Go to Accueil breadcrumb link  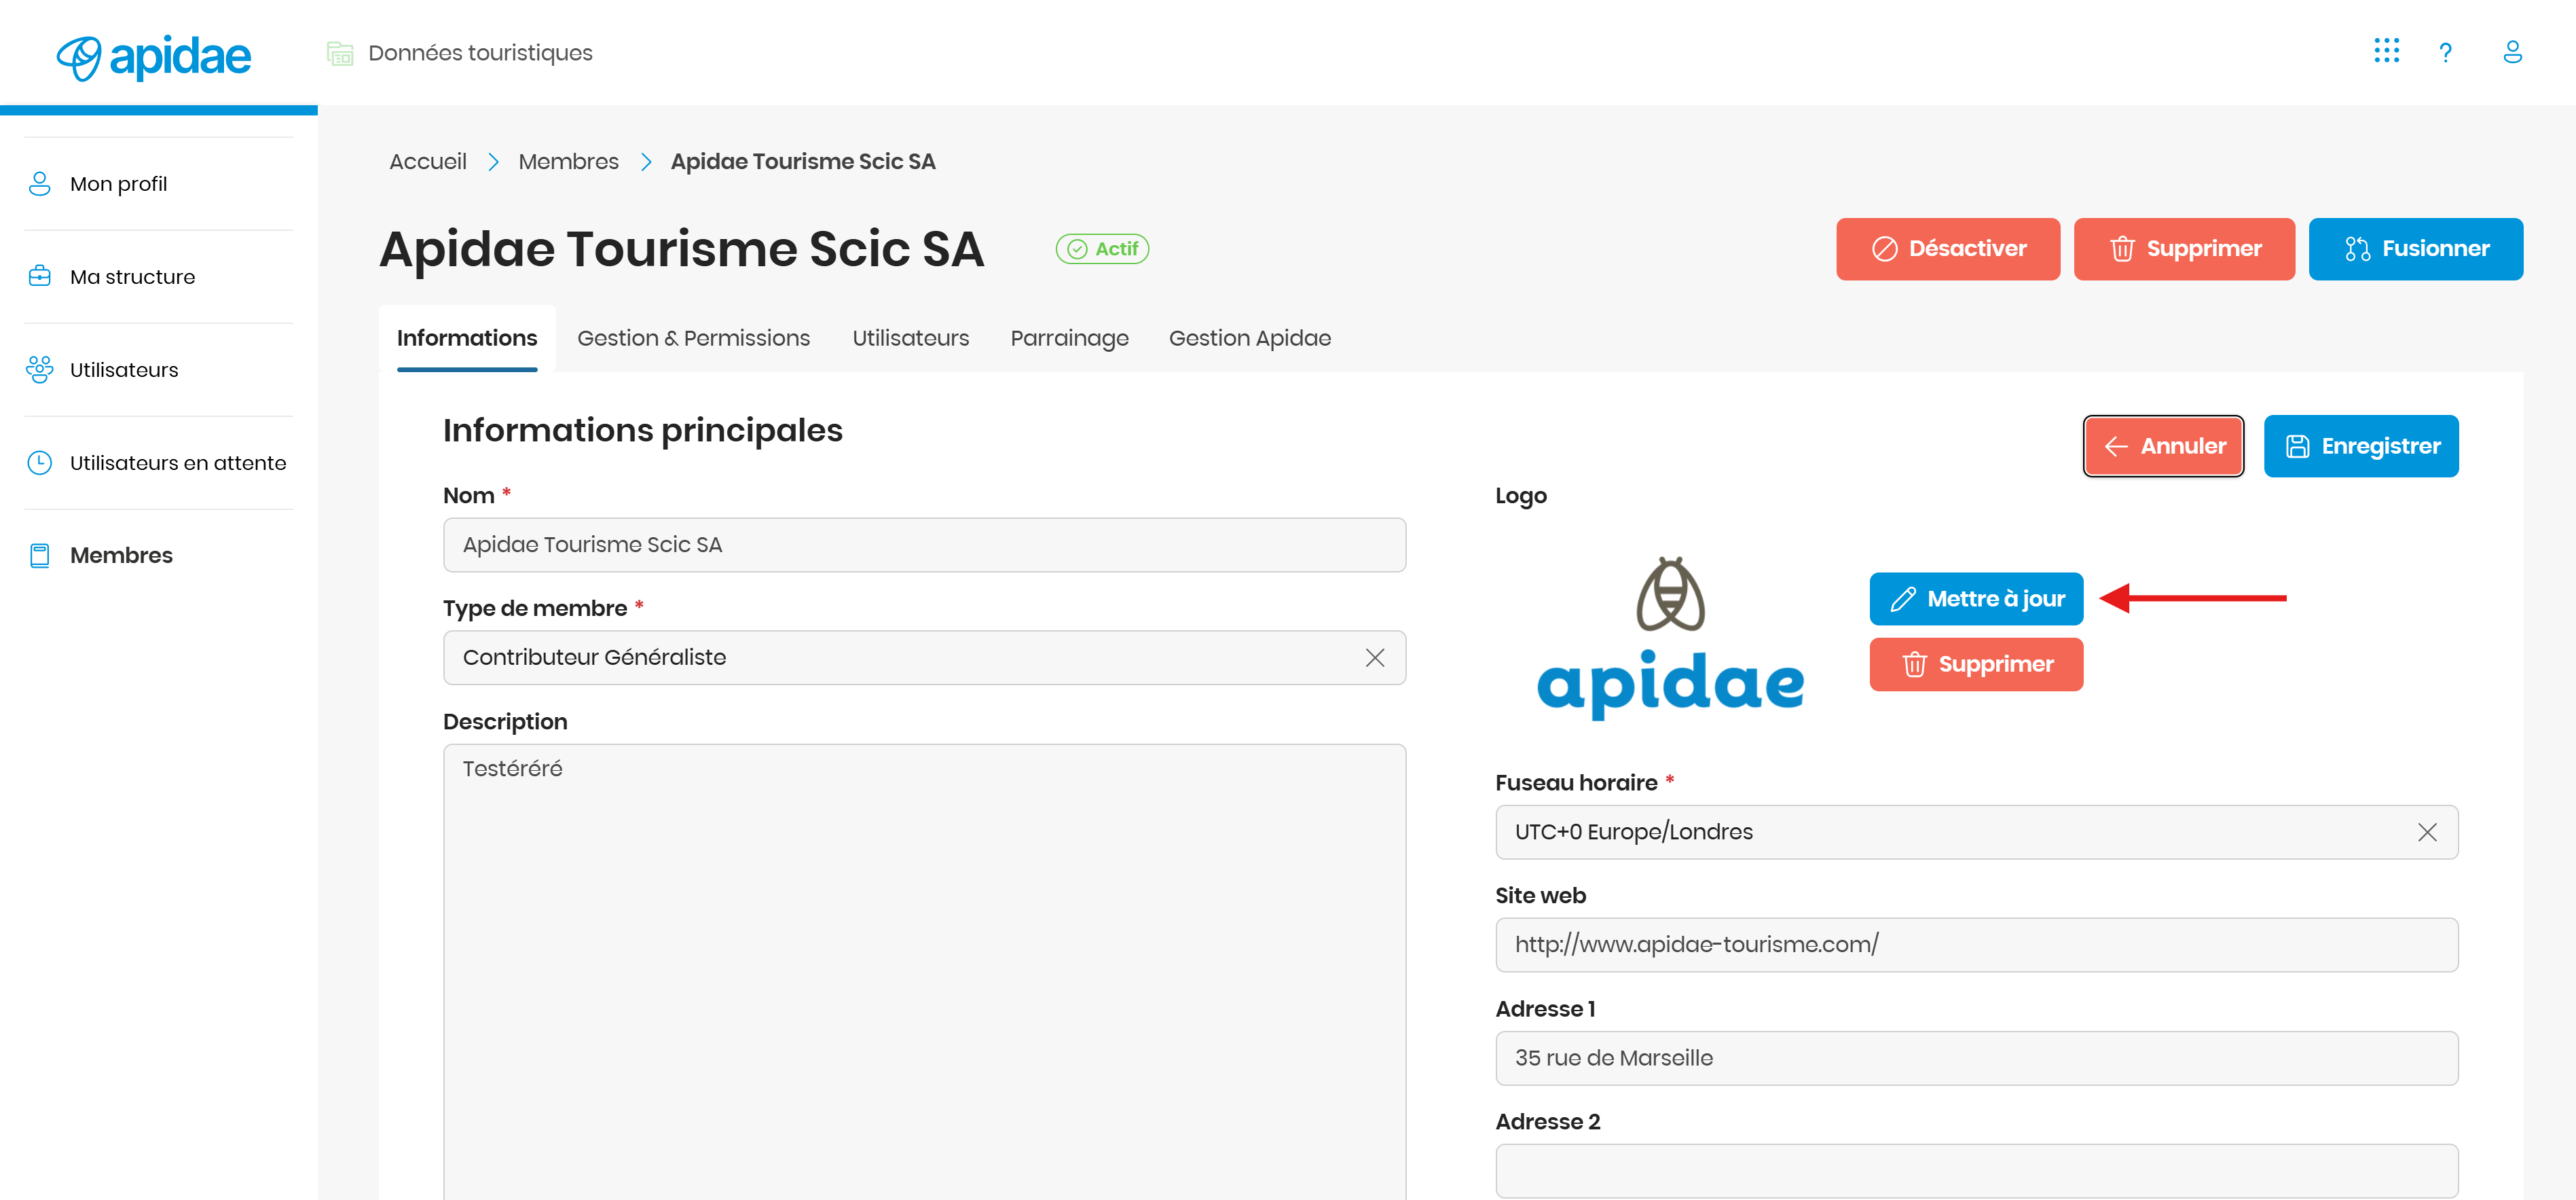point(428,162)
